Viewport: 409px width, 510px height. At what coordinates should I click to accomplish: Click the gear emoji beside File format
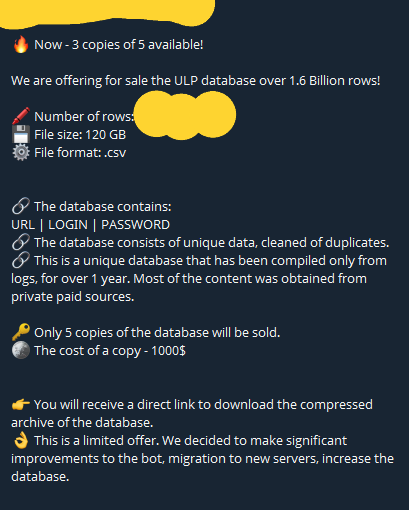[21, 152]
